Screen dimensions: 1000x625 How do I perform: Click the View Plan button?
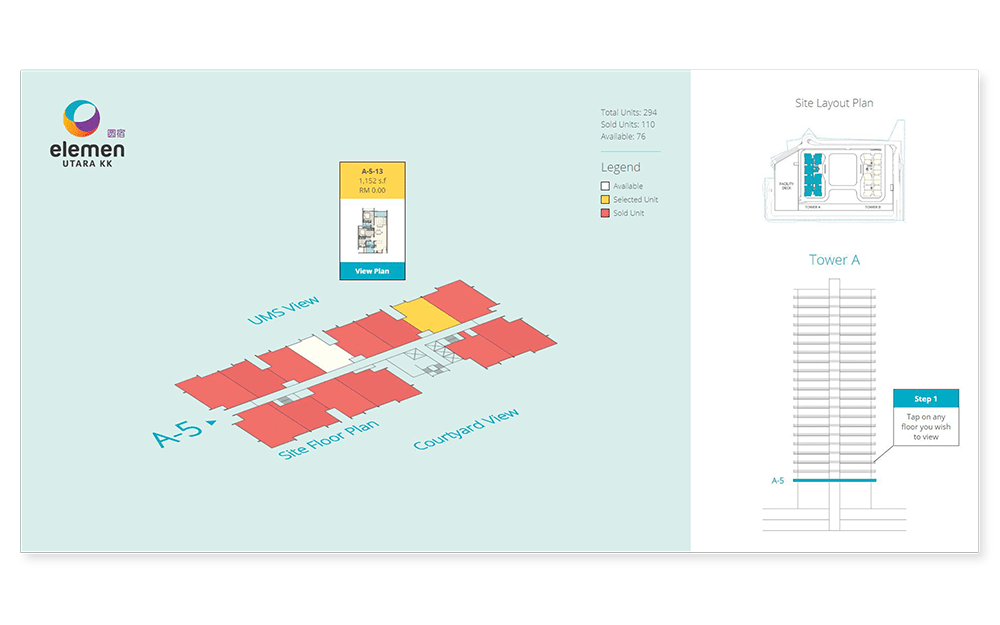(371, 270)
